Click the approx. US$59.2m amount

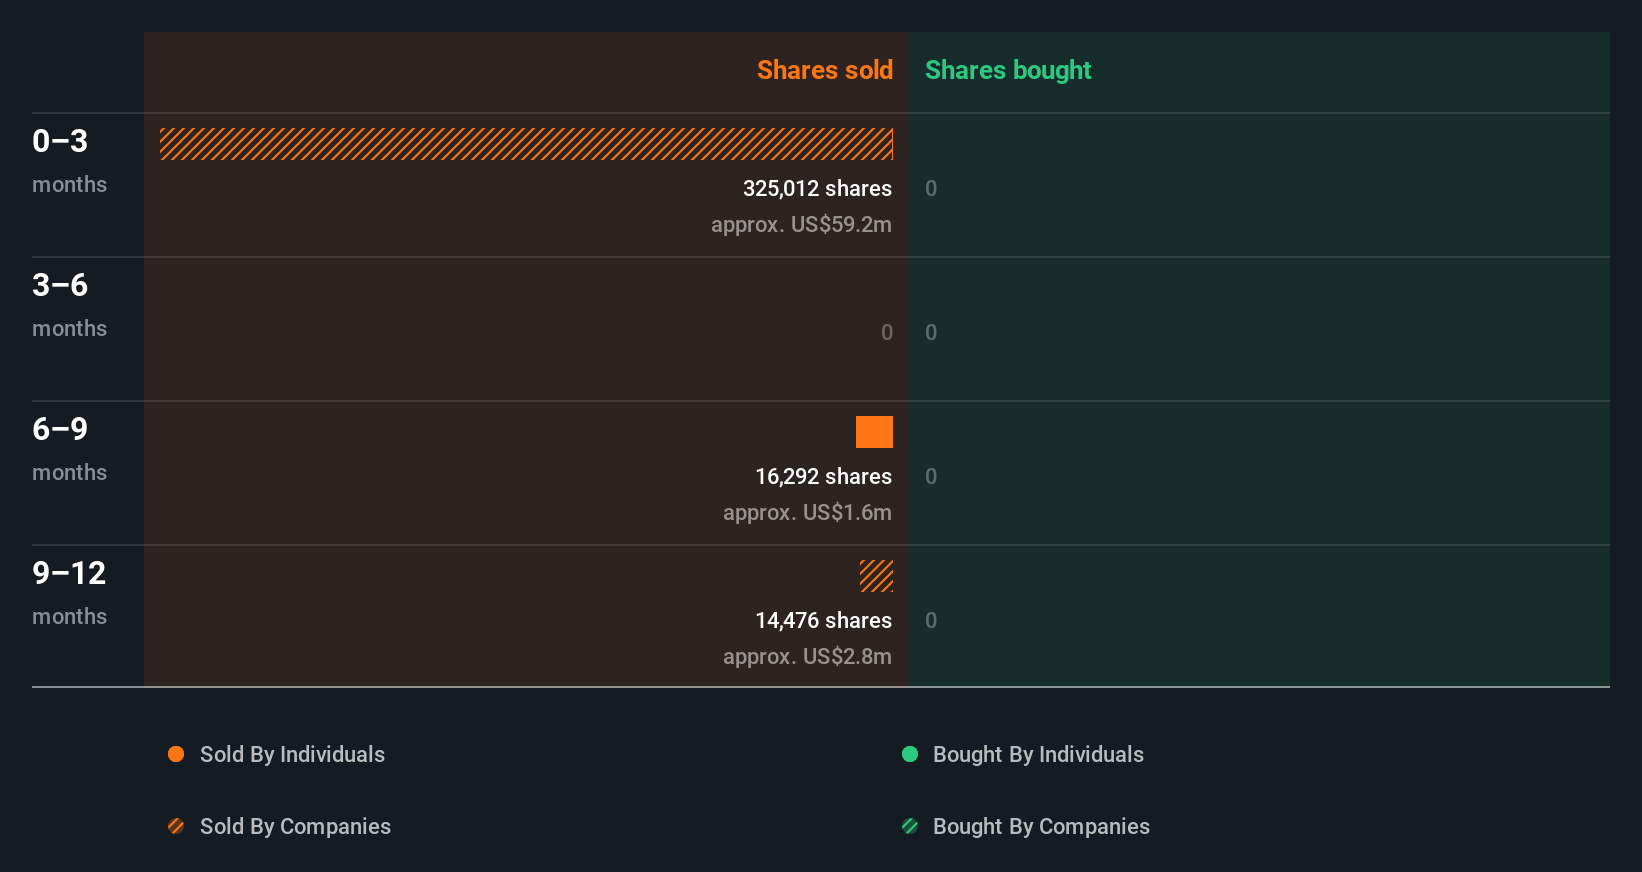point(801,224)
